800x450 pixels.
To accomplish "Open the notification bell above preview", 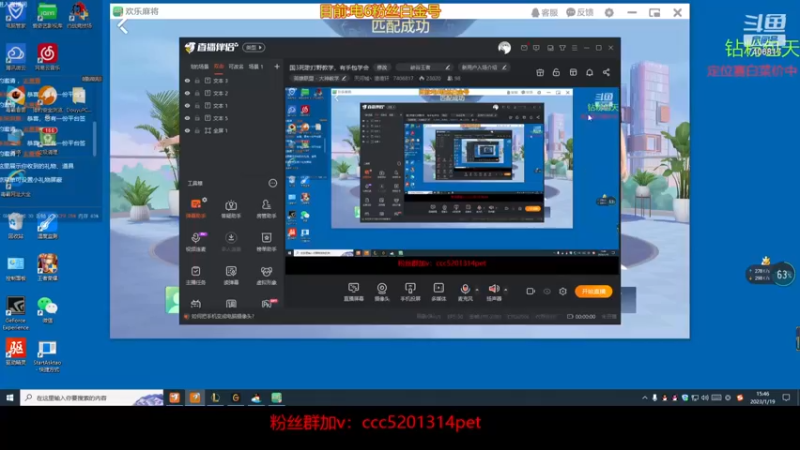I will (x=589, y=72).
